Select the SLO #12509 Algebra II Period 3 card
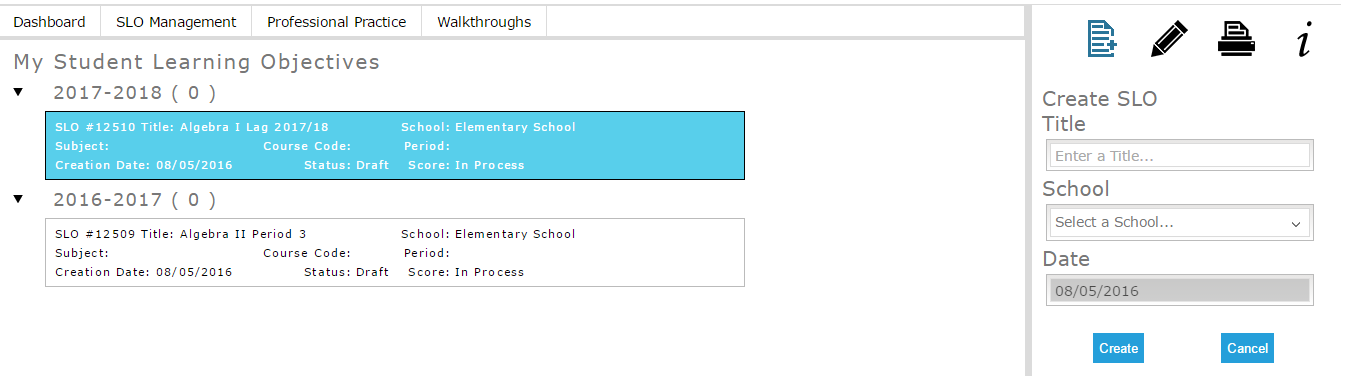1347x376 pixels. [x=395, y=253]
